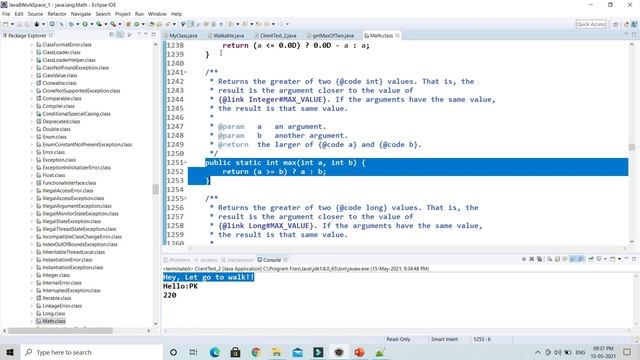Open the Display Selected Console dropdown arrow
The width and height of the screenshot is (640, 360).
605,259
